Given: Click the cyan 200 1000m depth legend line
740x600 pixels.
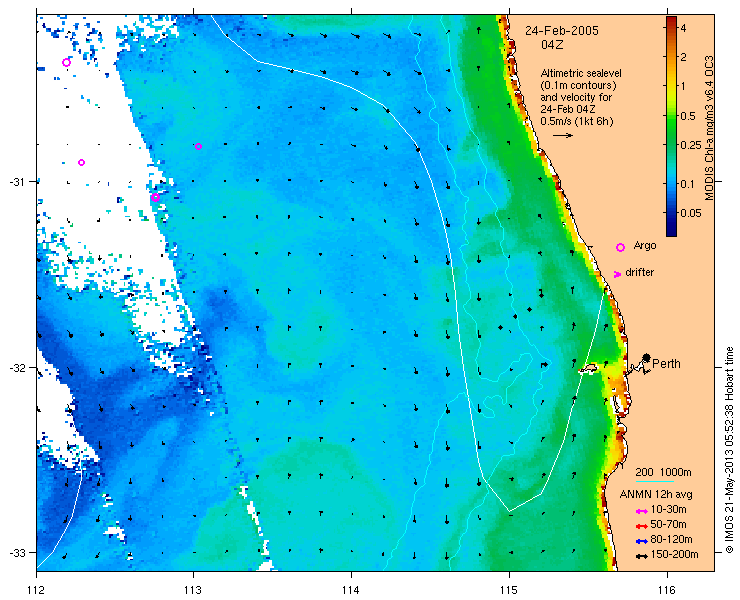Looking at the screenshot, I should [x=655, y=482].
